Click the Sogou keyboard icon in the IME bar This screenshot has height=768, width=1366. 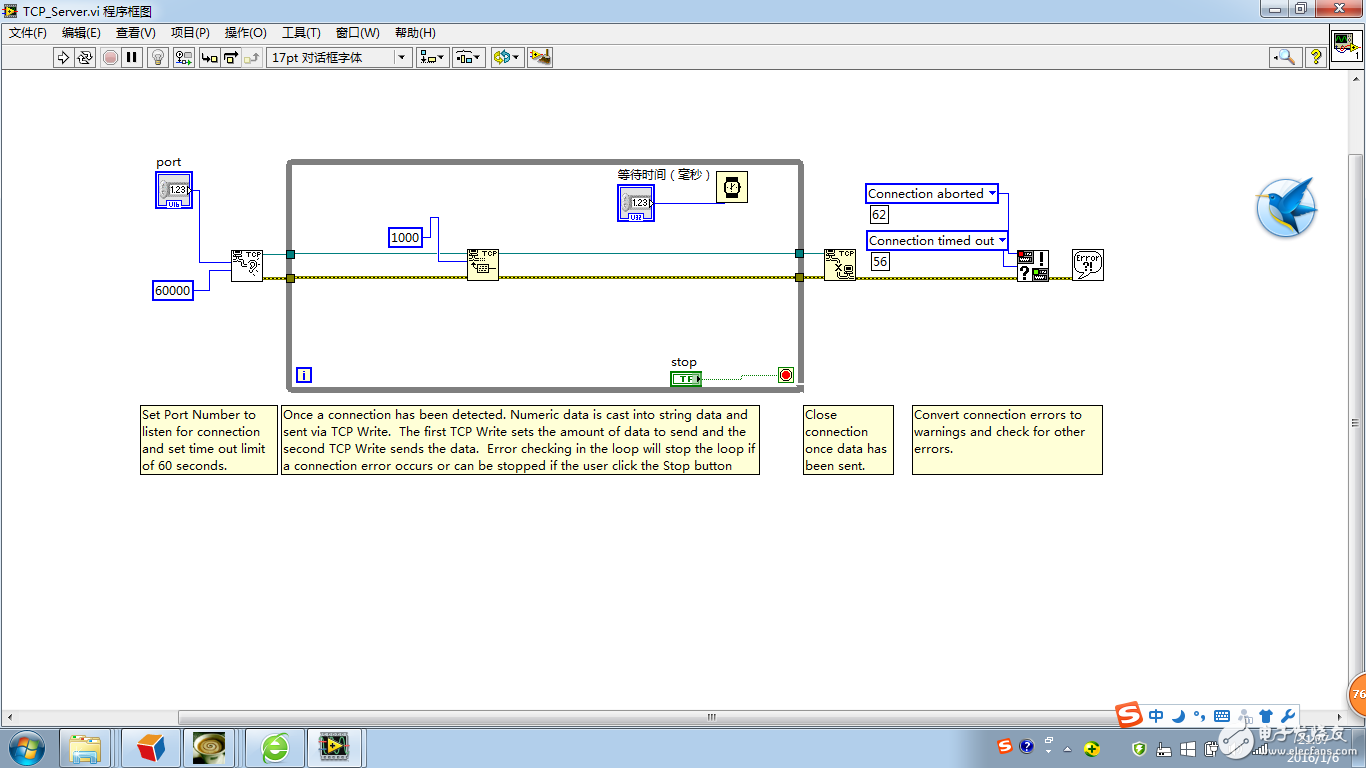click(1221, 716)
